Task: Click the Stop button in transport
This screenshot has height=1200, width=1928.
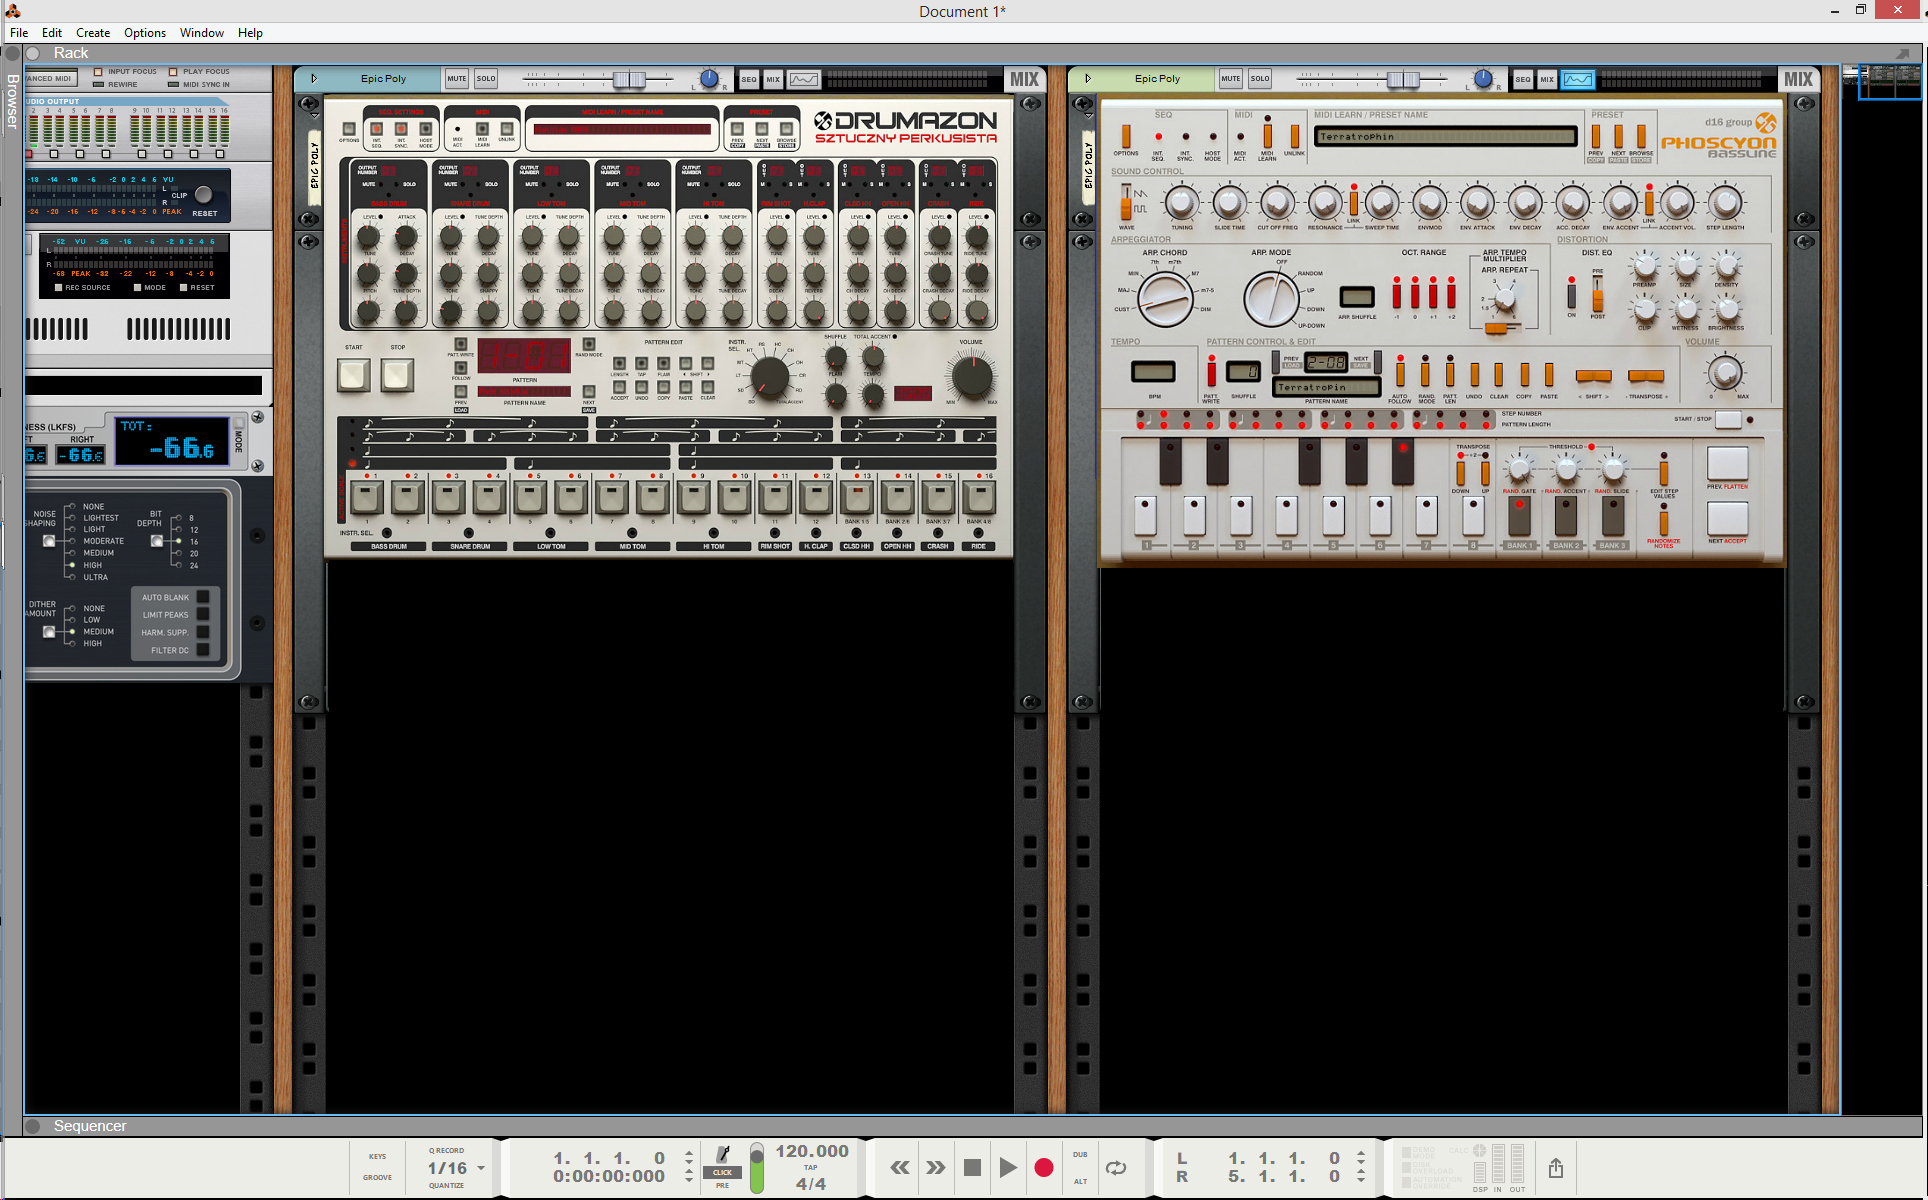Action: [x=972, y=1167]
